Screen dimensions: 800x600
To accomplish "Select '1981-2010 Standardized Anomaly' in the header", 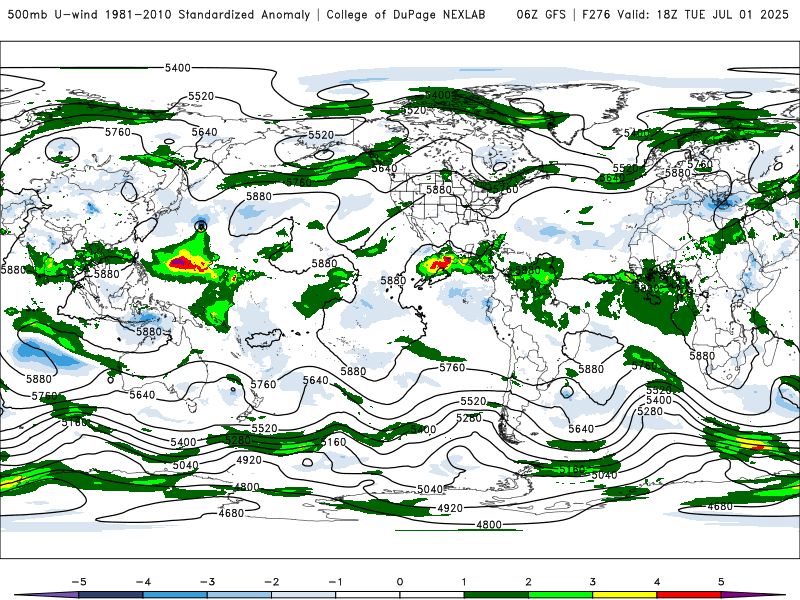I will click(208, 14).
